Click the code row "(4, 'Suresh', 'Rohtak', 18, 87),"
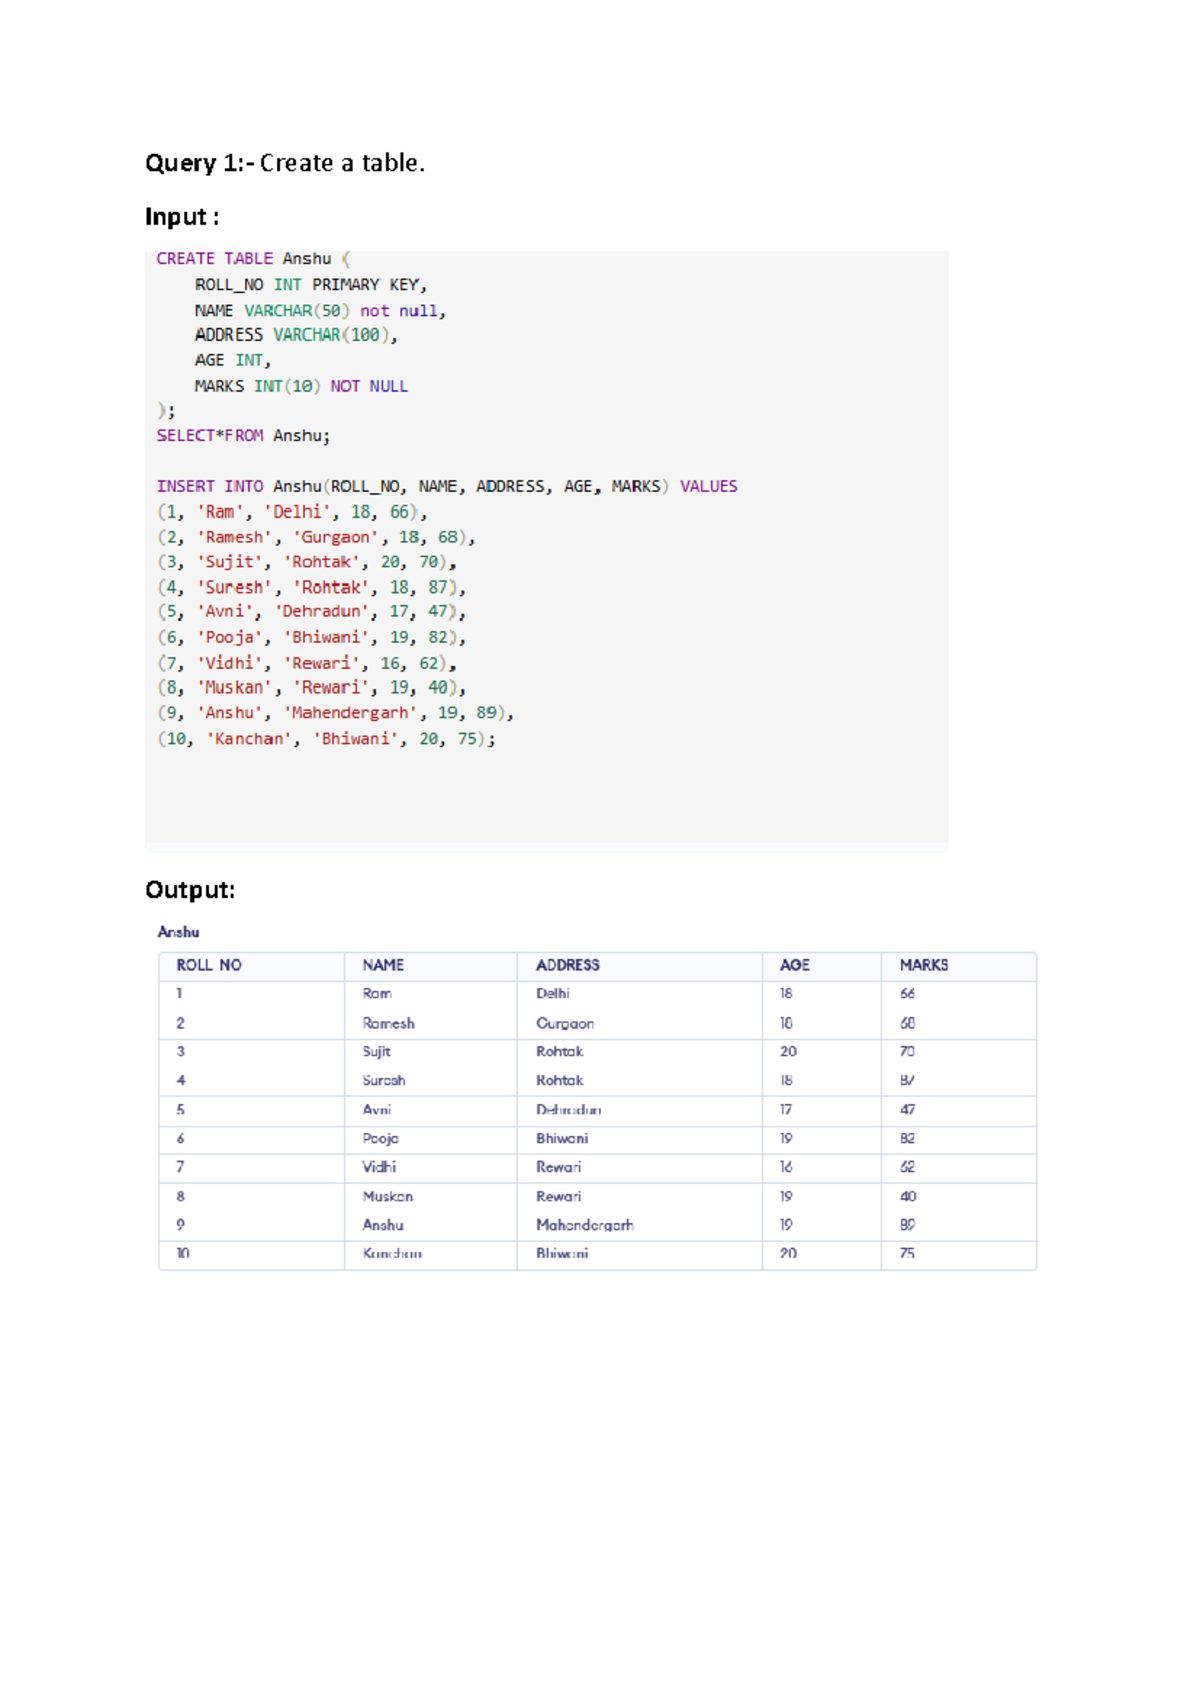The height and width of the screenshot is (1696, 1200). (x=311, y=587)
